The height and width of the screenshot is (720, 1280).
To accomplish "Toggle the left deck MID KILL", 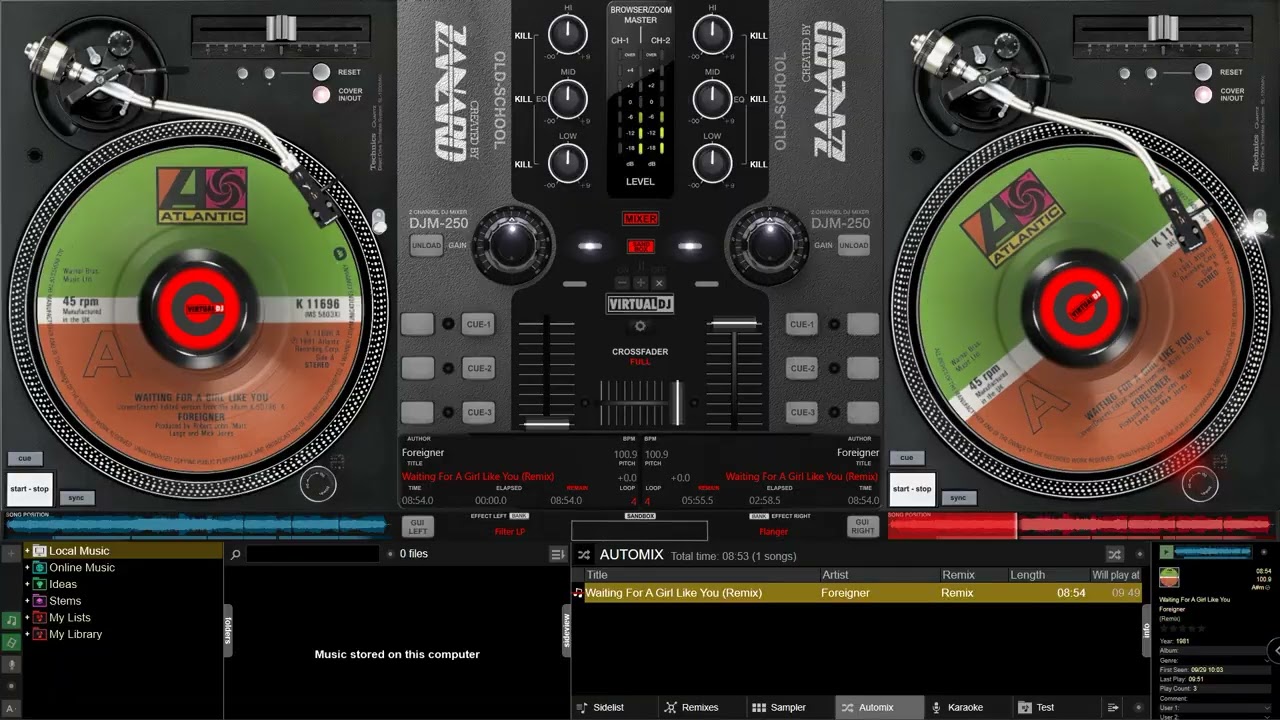I will [523, 99].
